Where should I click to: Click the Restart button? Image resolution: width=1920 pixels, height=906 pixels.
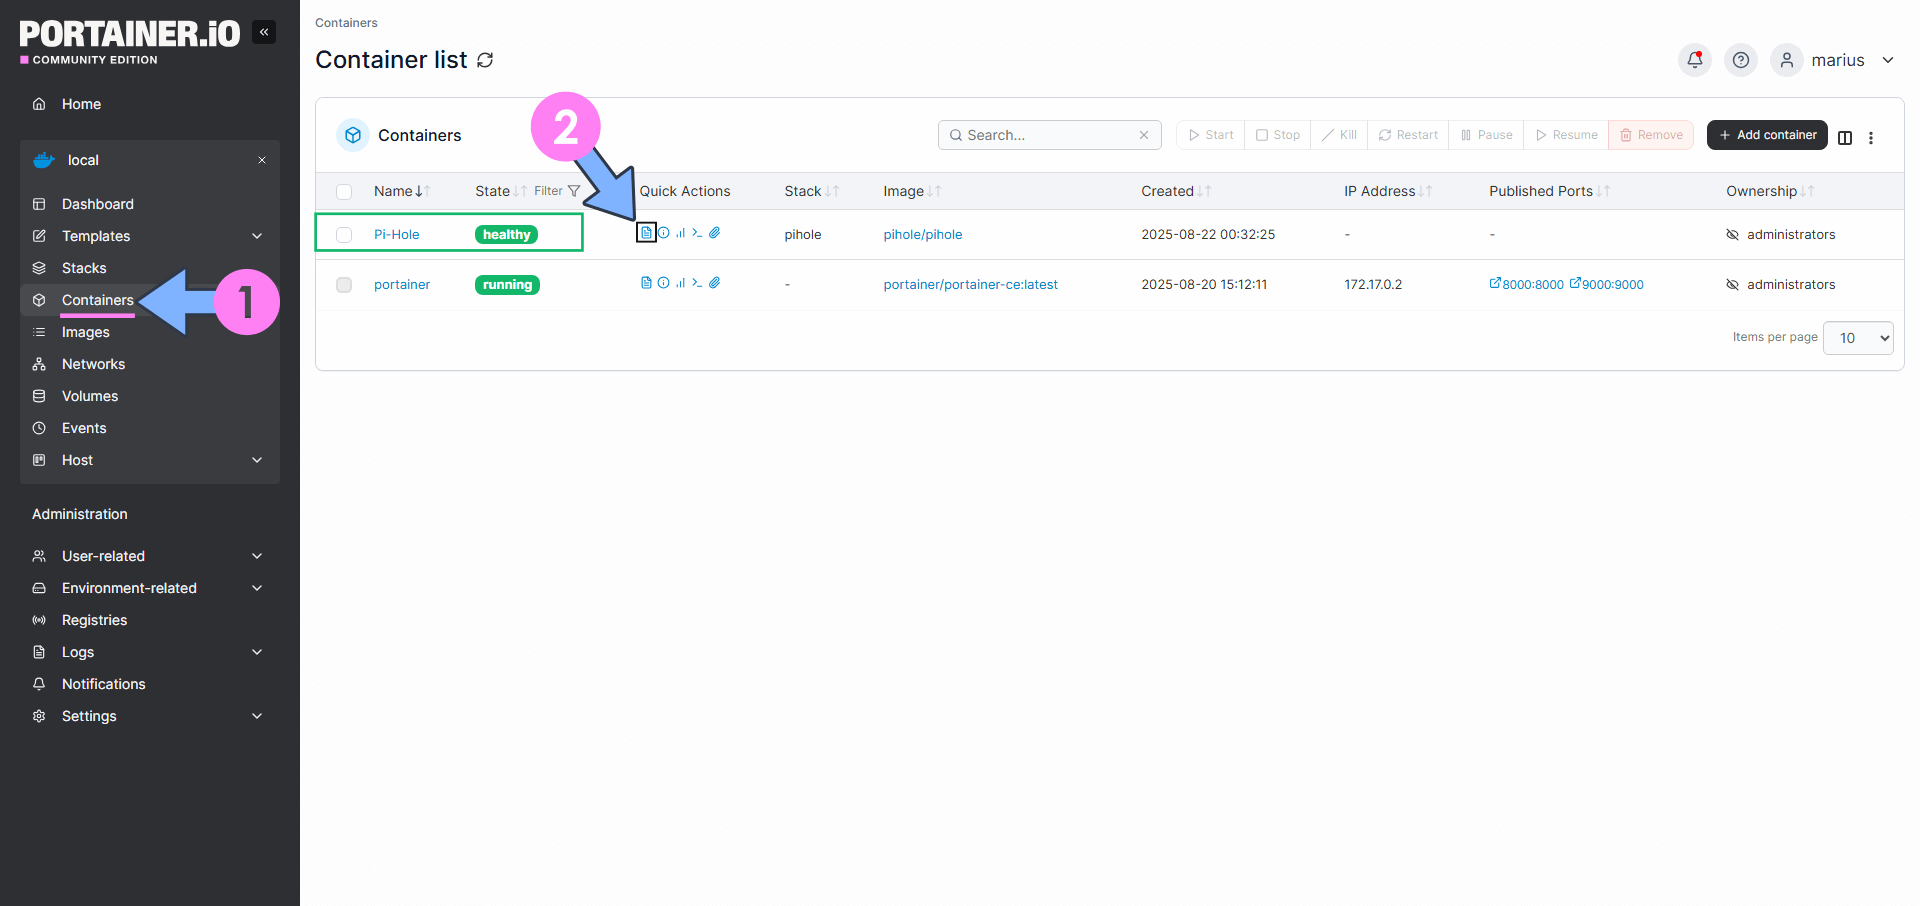point(1408,135)
